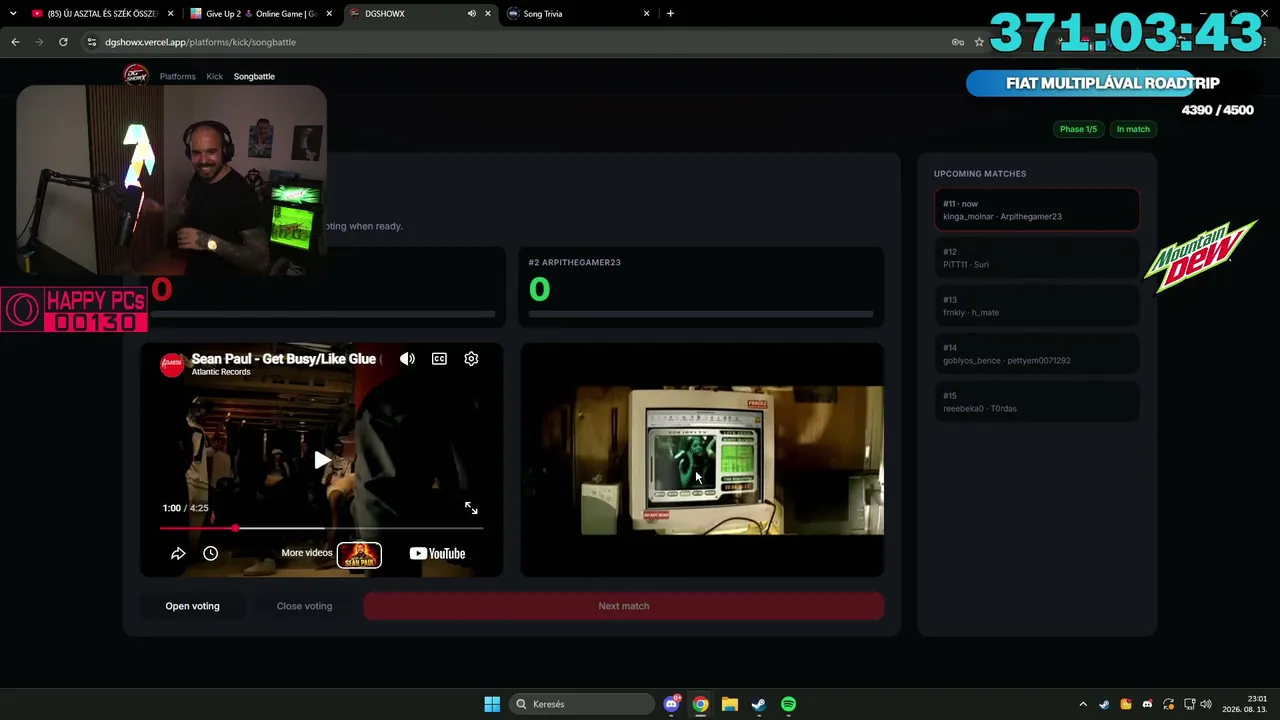The image size is (1280, 720).
Task: Select upcoming match #13 frnkly vs h_mate
Action: pos(1036,306)
